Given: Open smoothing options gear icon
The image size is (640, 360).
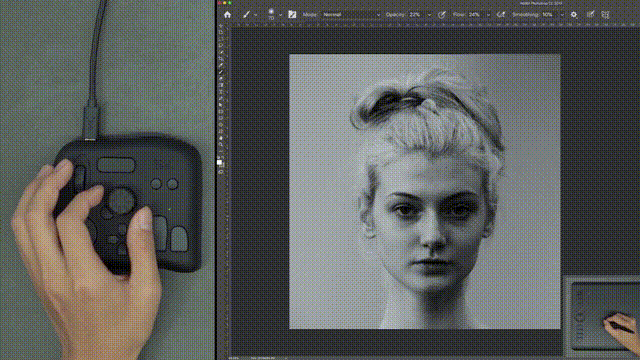Looking at the screenshot, I should (574, 15).
